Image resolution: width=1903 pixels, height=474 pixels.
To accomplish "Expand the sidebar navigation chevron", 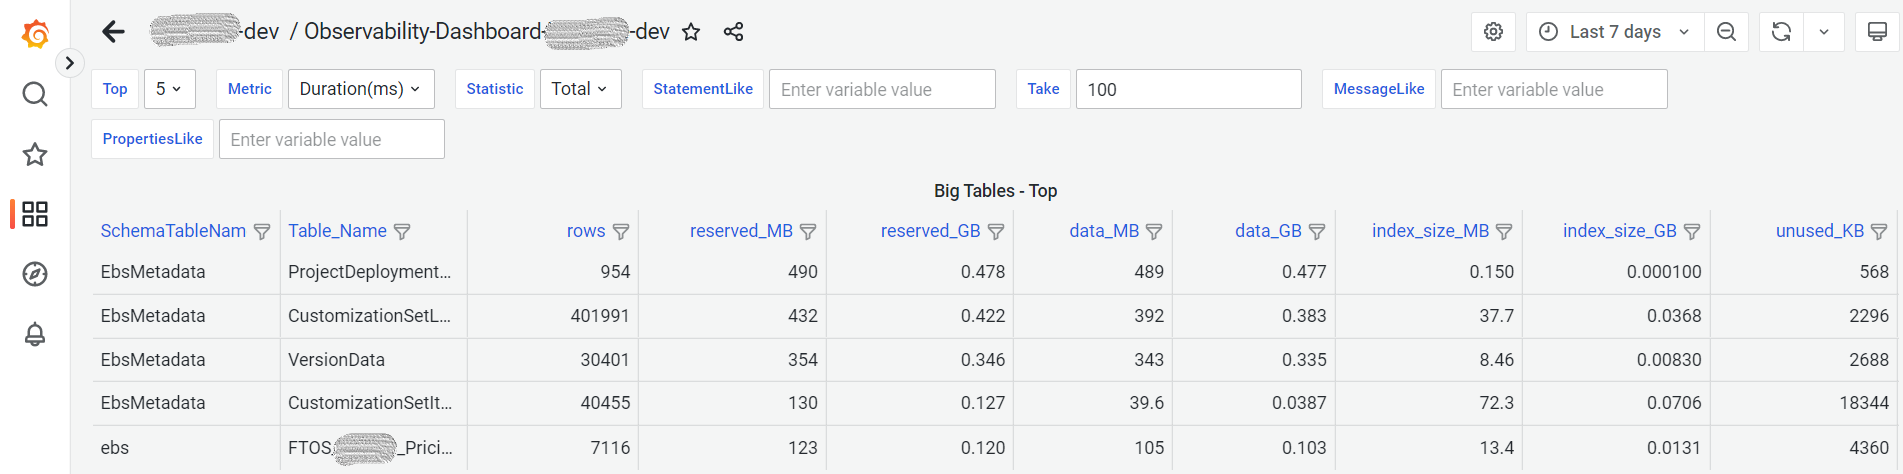I will tap(69, 63).
